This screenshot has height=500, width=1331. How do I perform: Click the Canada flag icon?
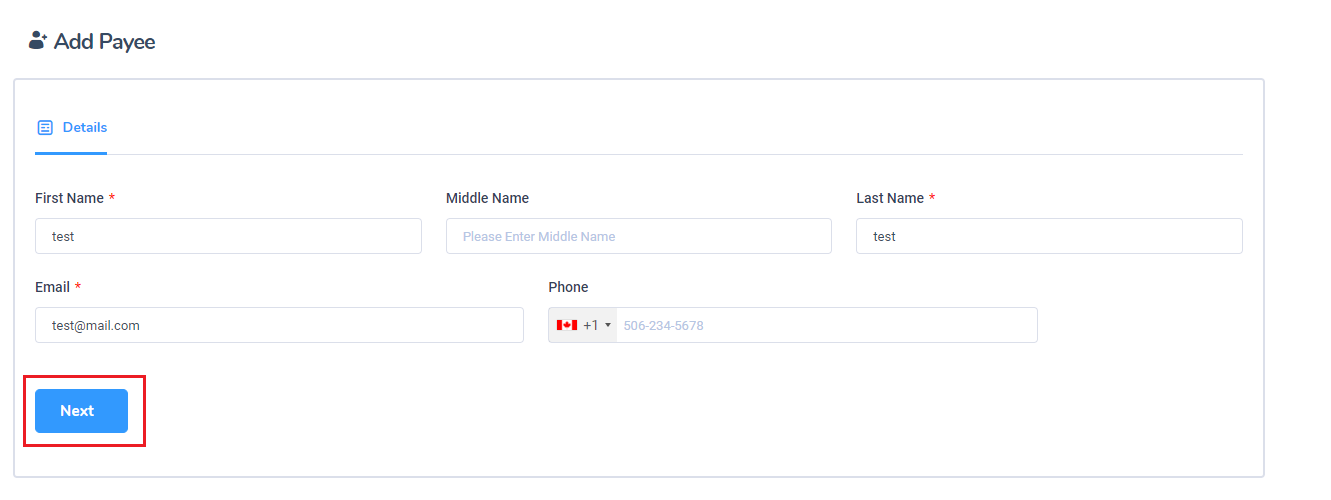click(x=567, y=325)
